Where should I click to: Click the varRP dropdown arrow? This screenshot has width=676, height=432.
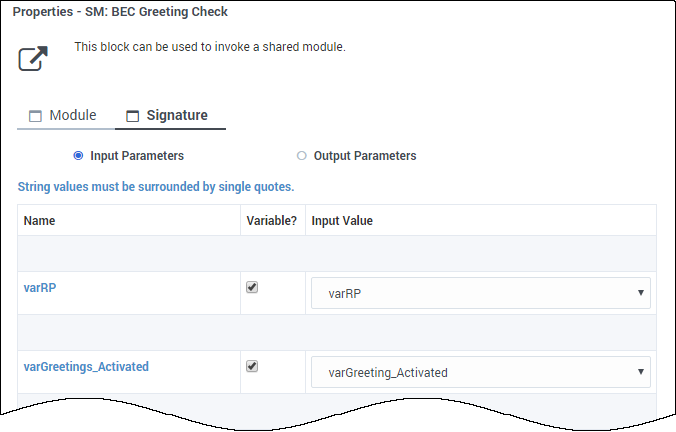[639, 293]
